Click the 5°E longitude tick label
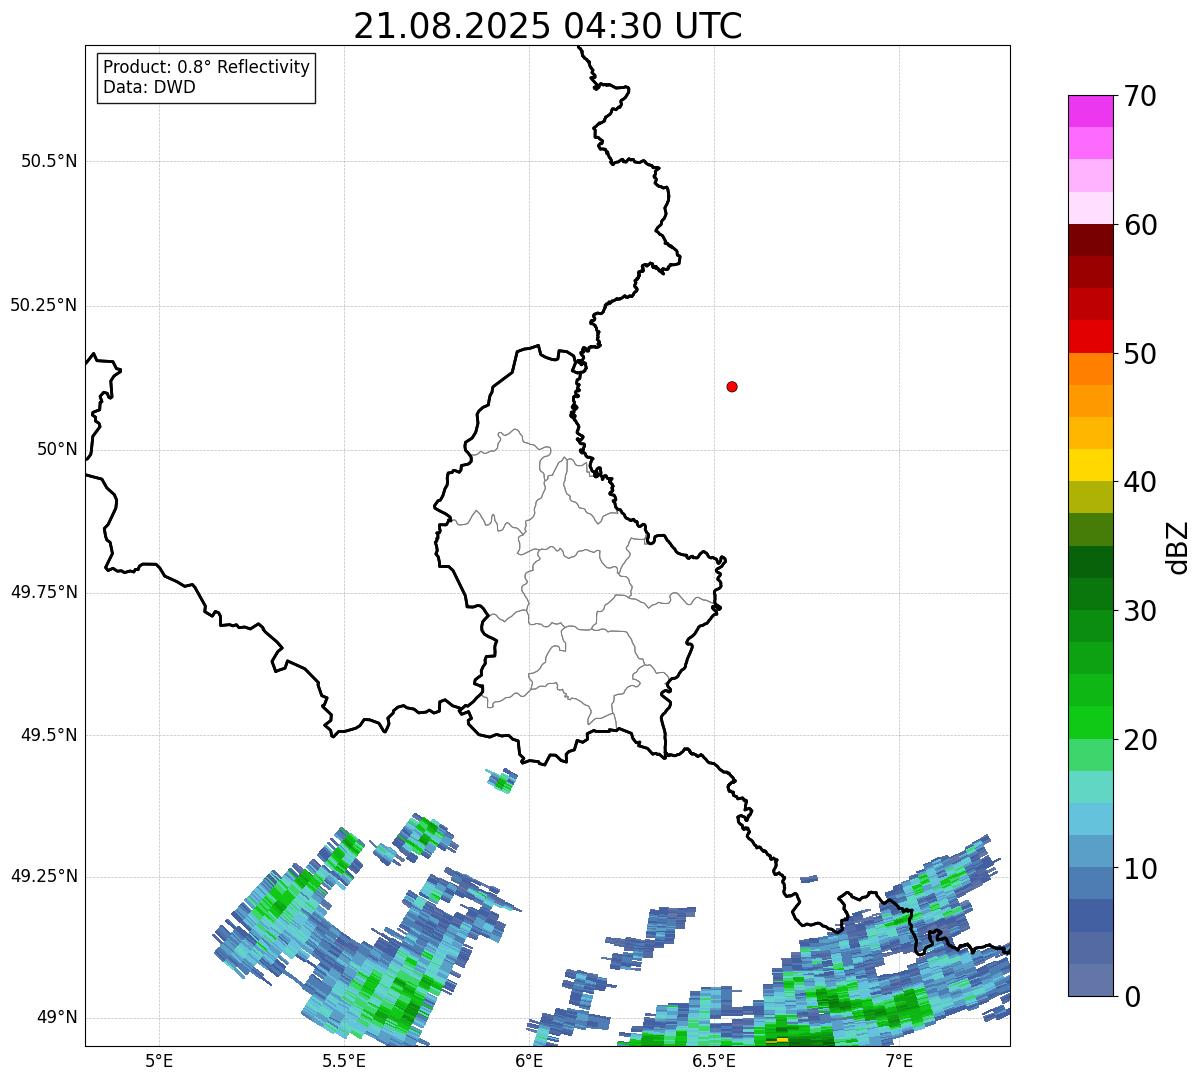 (x=159, y=1061)
